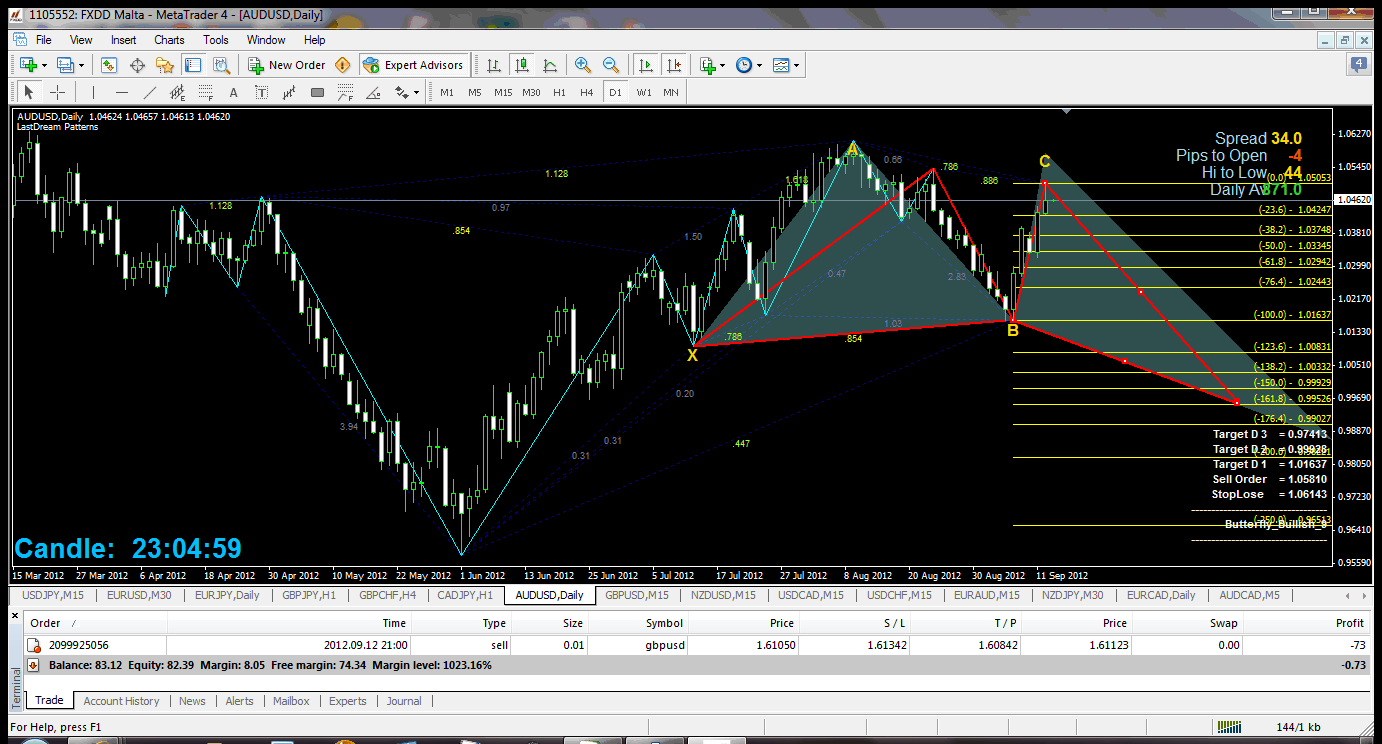Select the Fibonacci Retracement tool
This screenshot has height=744, width=1382.
206,92
